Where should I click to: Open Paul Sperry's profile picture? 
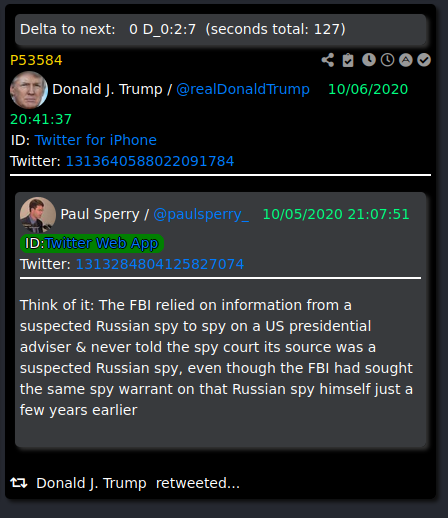tap(38, 214)
